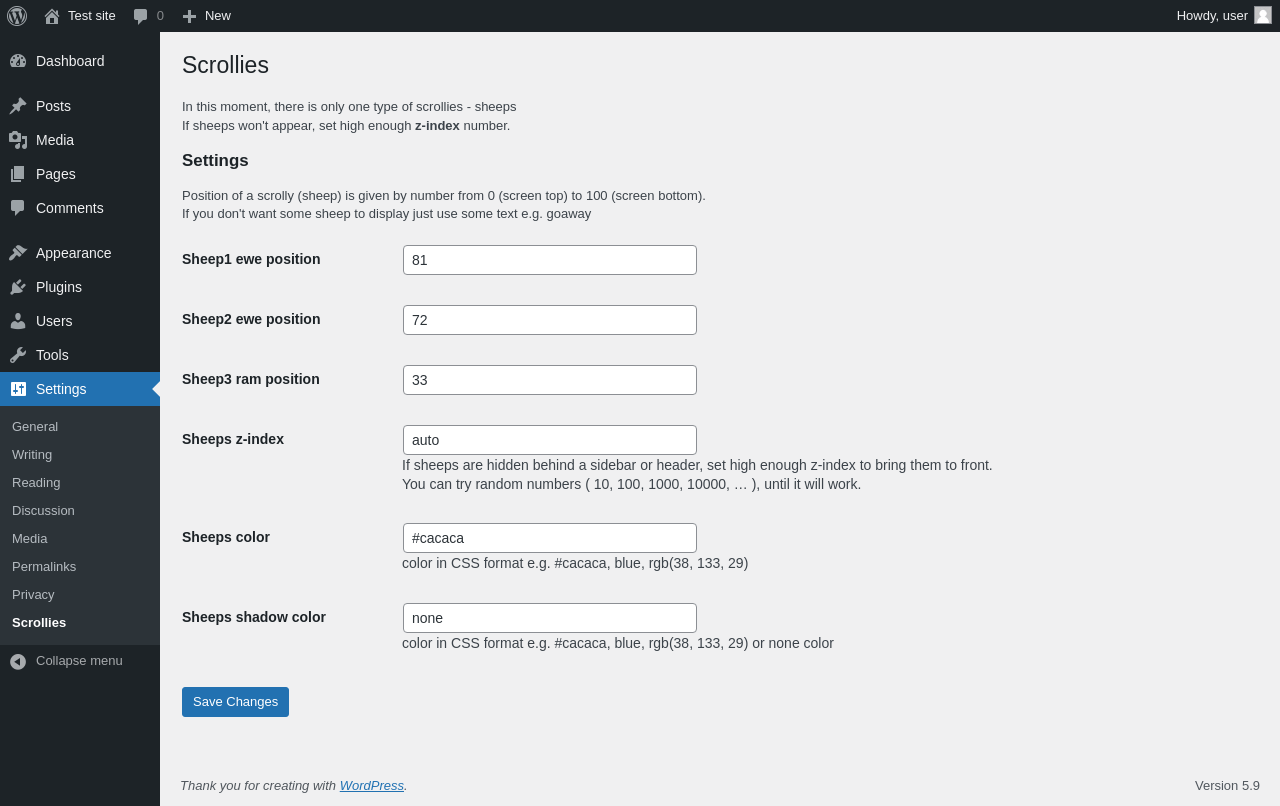Click into the Sheep1 ewe position field
Screen dimensions: 1280x806
pos(550,260)
